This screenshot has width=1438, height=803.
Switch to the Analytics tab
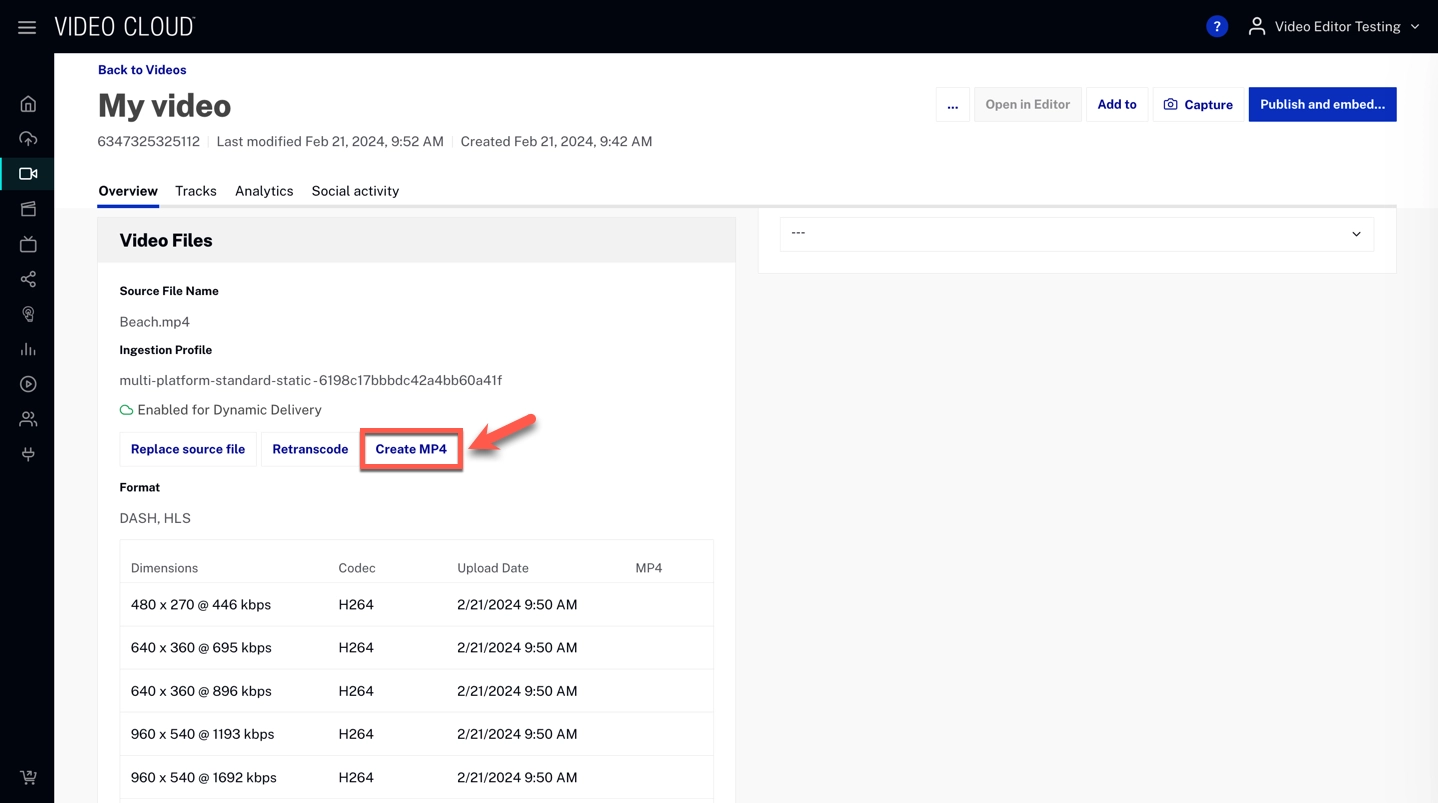point(264,191)
